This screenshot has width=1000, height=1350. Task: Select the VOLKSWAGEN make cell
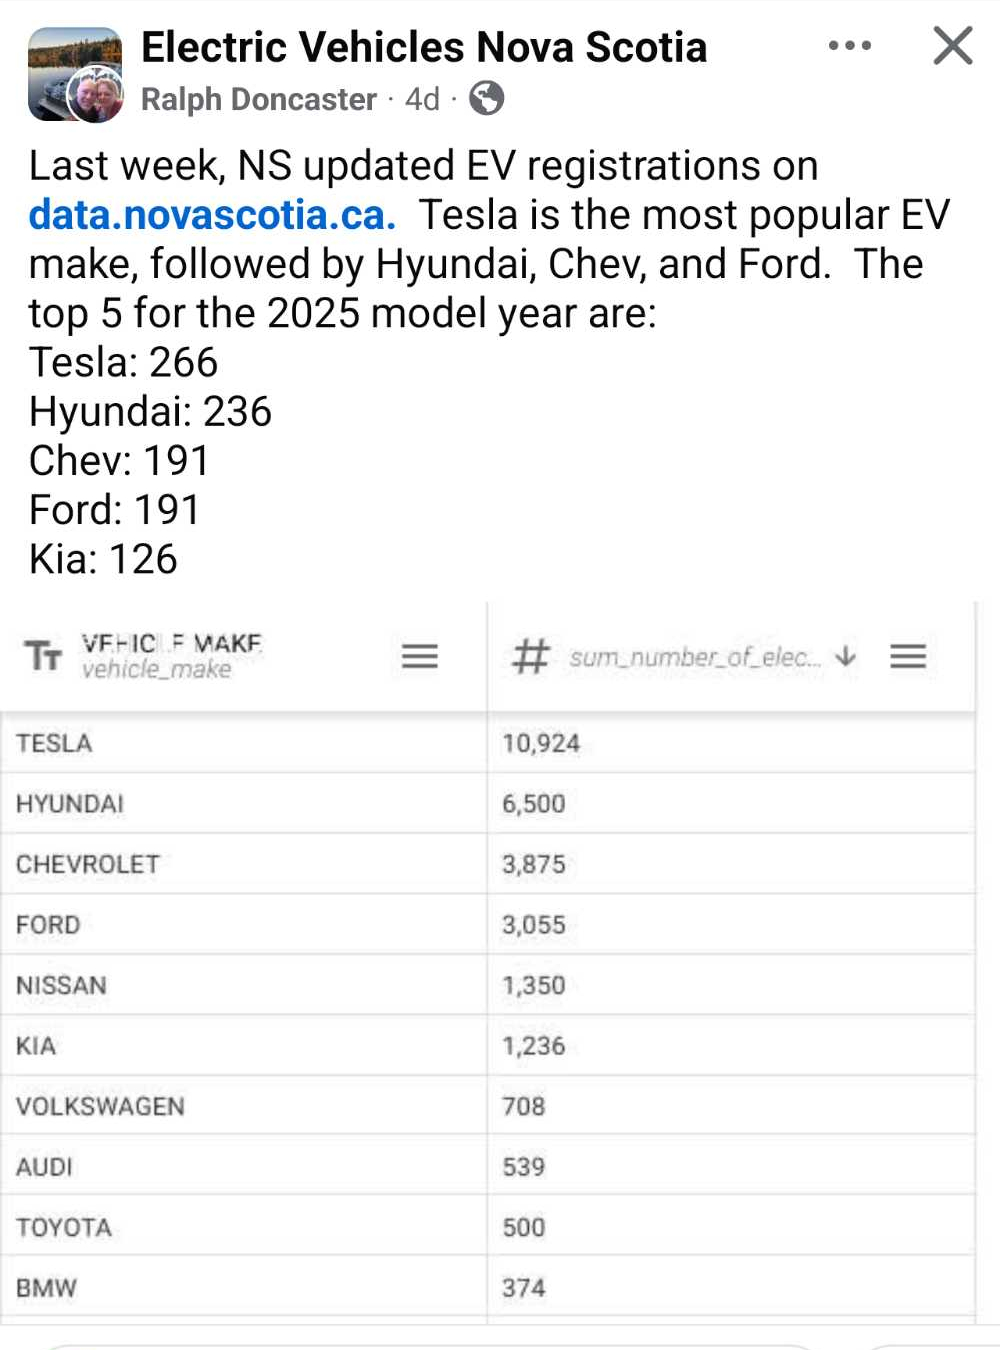(x=100, y=1106)
